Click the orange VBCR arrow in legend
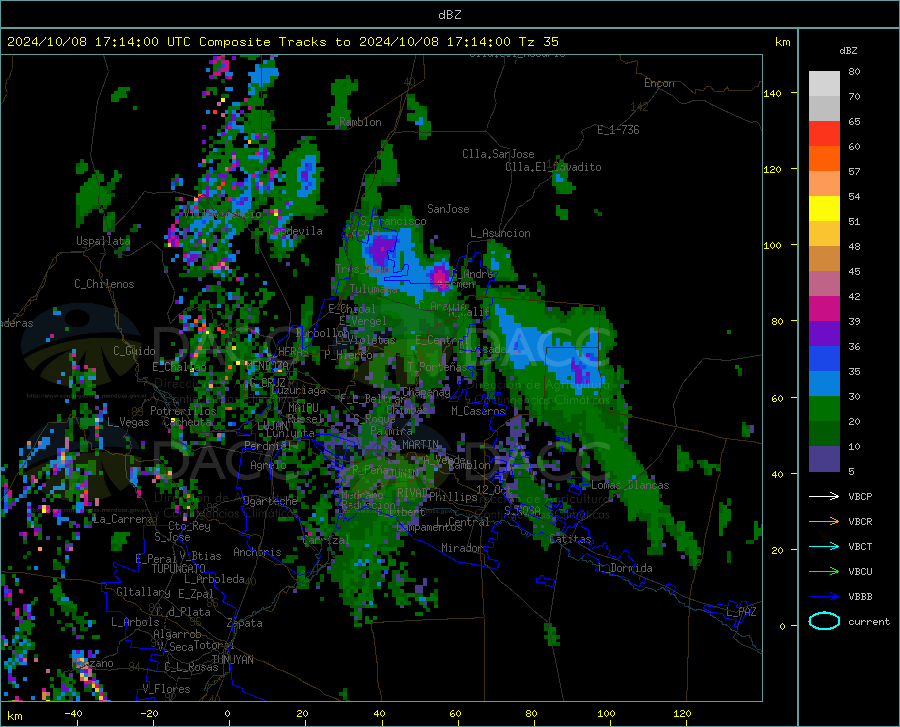Viewport: 900px width, 727px height. (824, 521)
